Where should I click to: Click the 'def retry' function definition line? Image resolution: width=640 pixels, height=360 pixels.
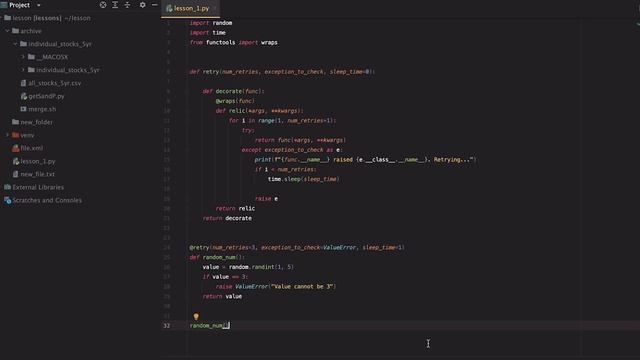[x=282, y=72]
